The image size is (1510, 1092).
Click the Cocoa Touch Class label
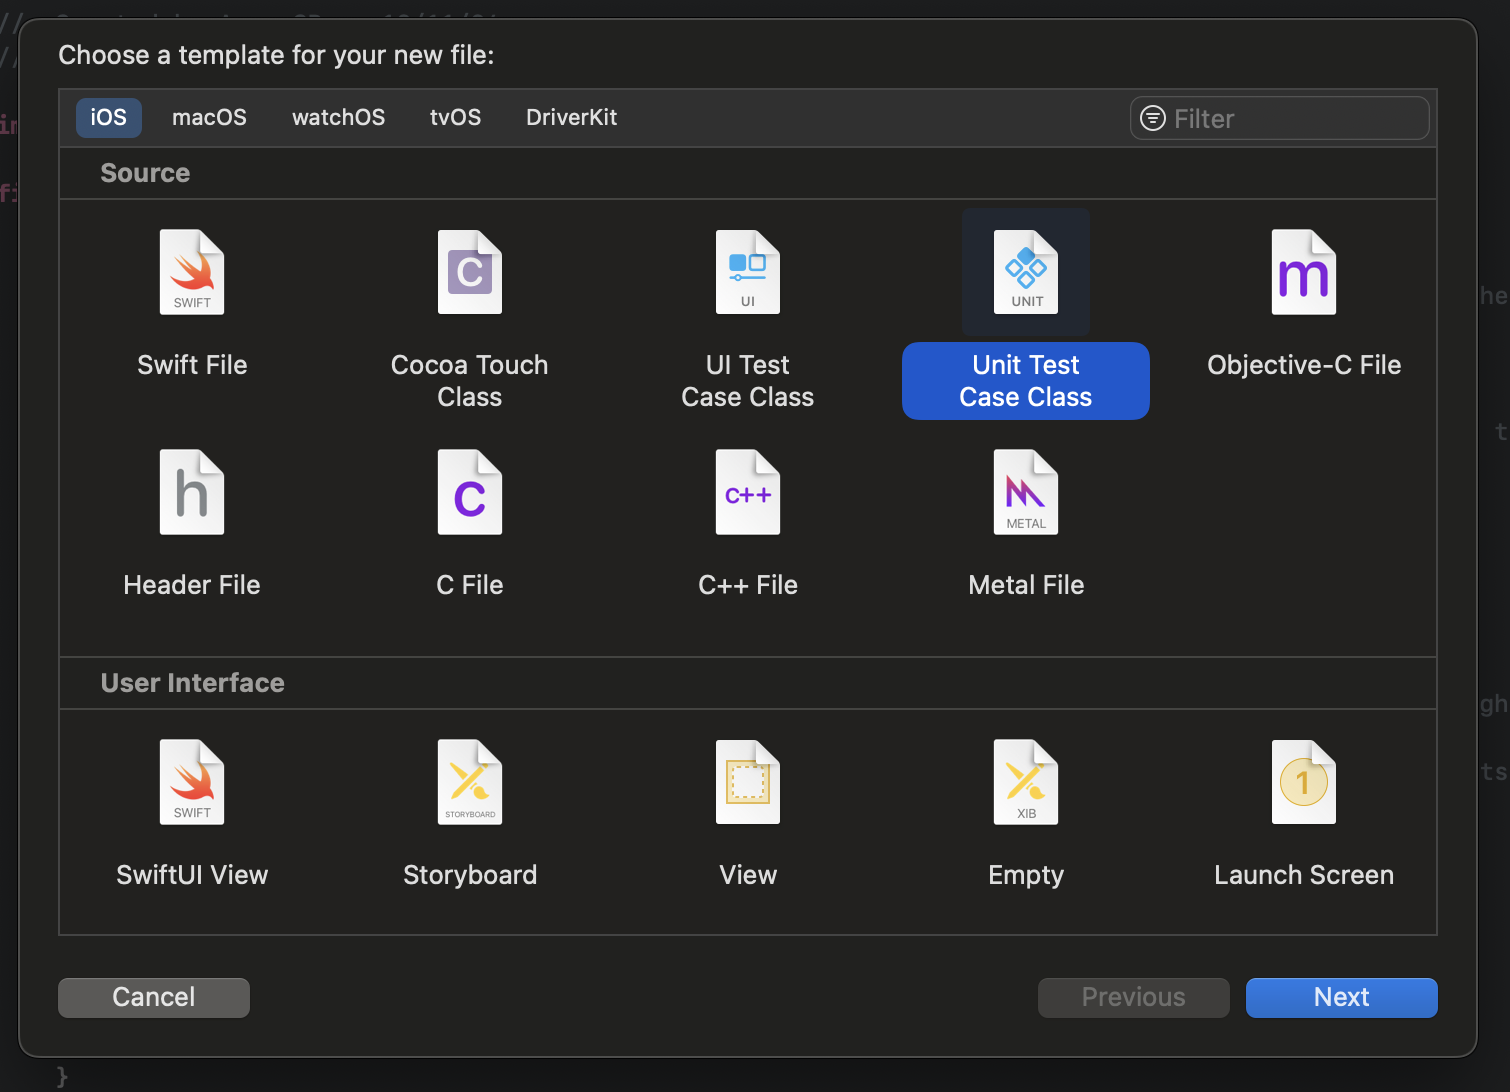click(x=470, y=381)
